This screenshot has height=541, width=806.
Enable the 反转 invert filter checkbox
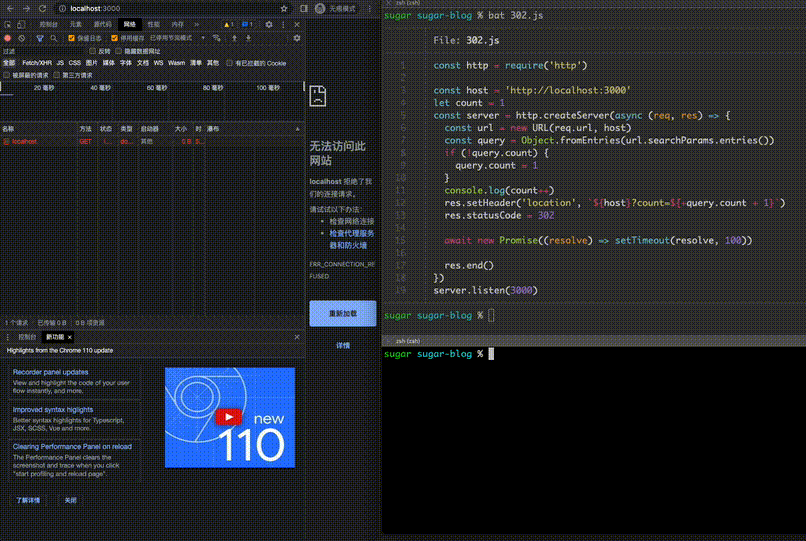(93, 51)
